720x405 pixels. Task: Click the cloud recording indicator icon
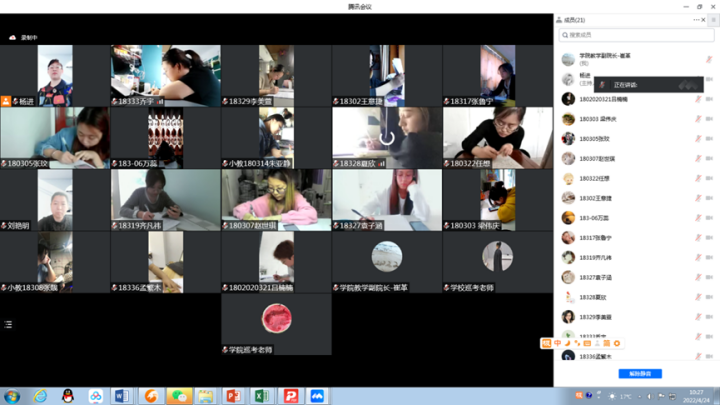pyautogui.click(x=12, y=38)
